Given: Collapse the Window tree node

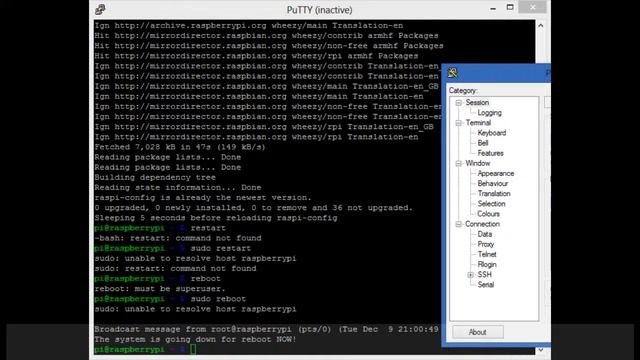Looking at the screenshot, I should point(458,163).
